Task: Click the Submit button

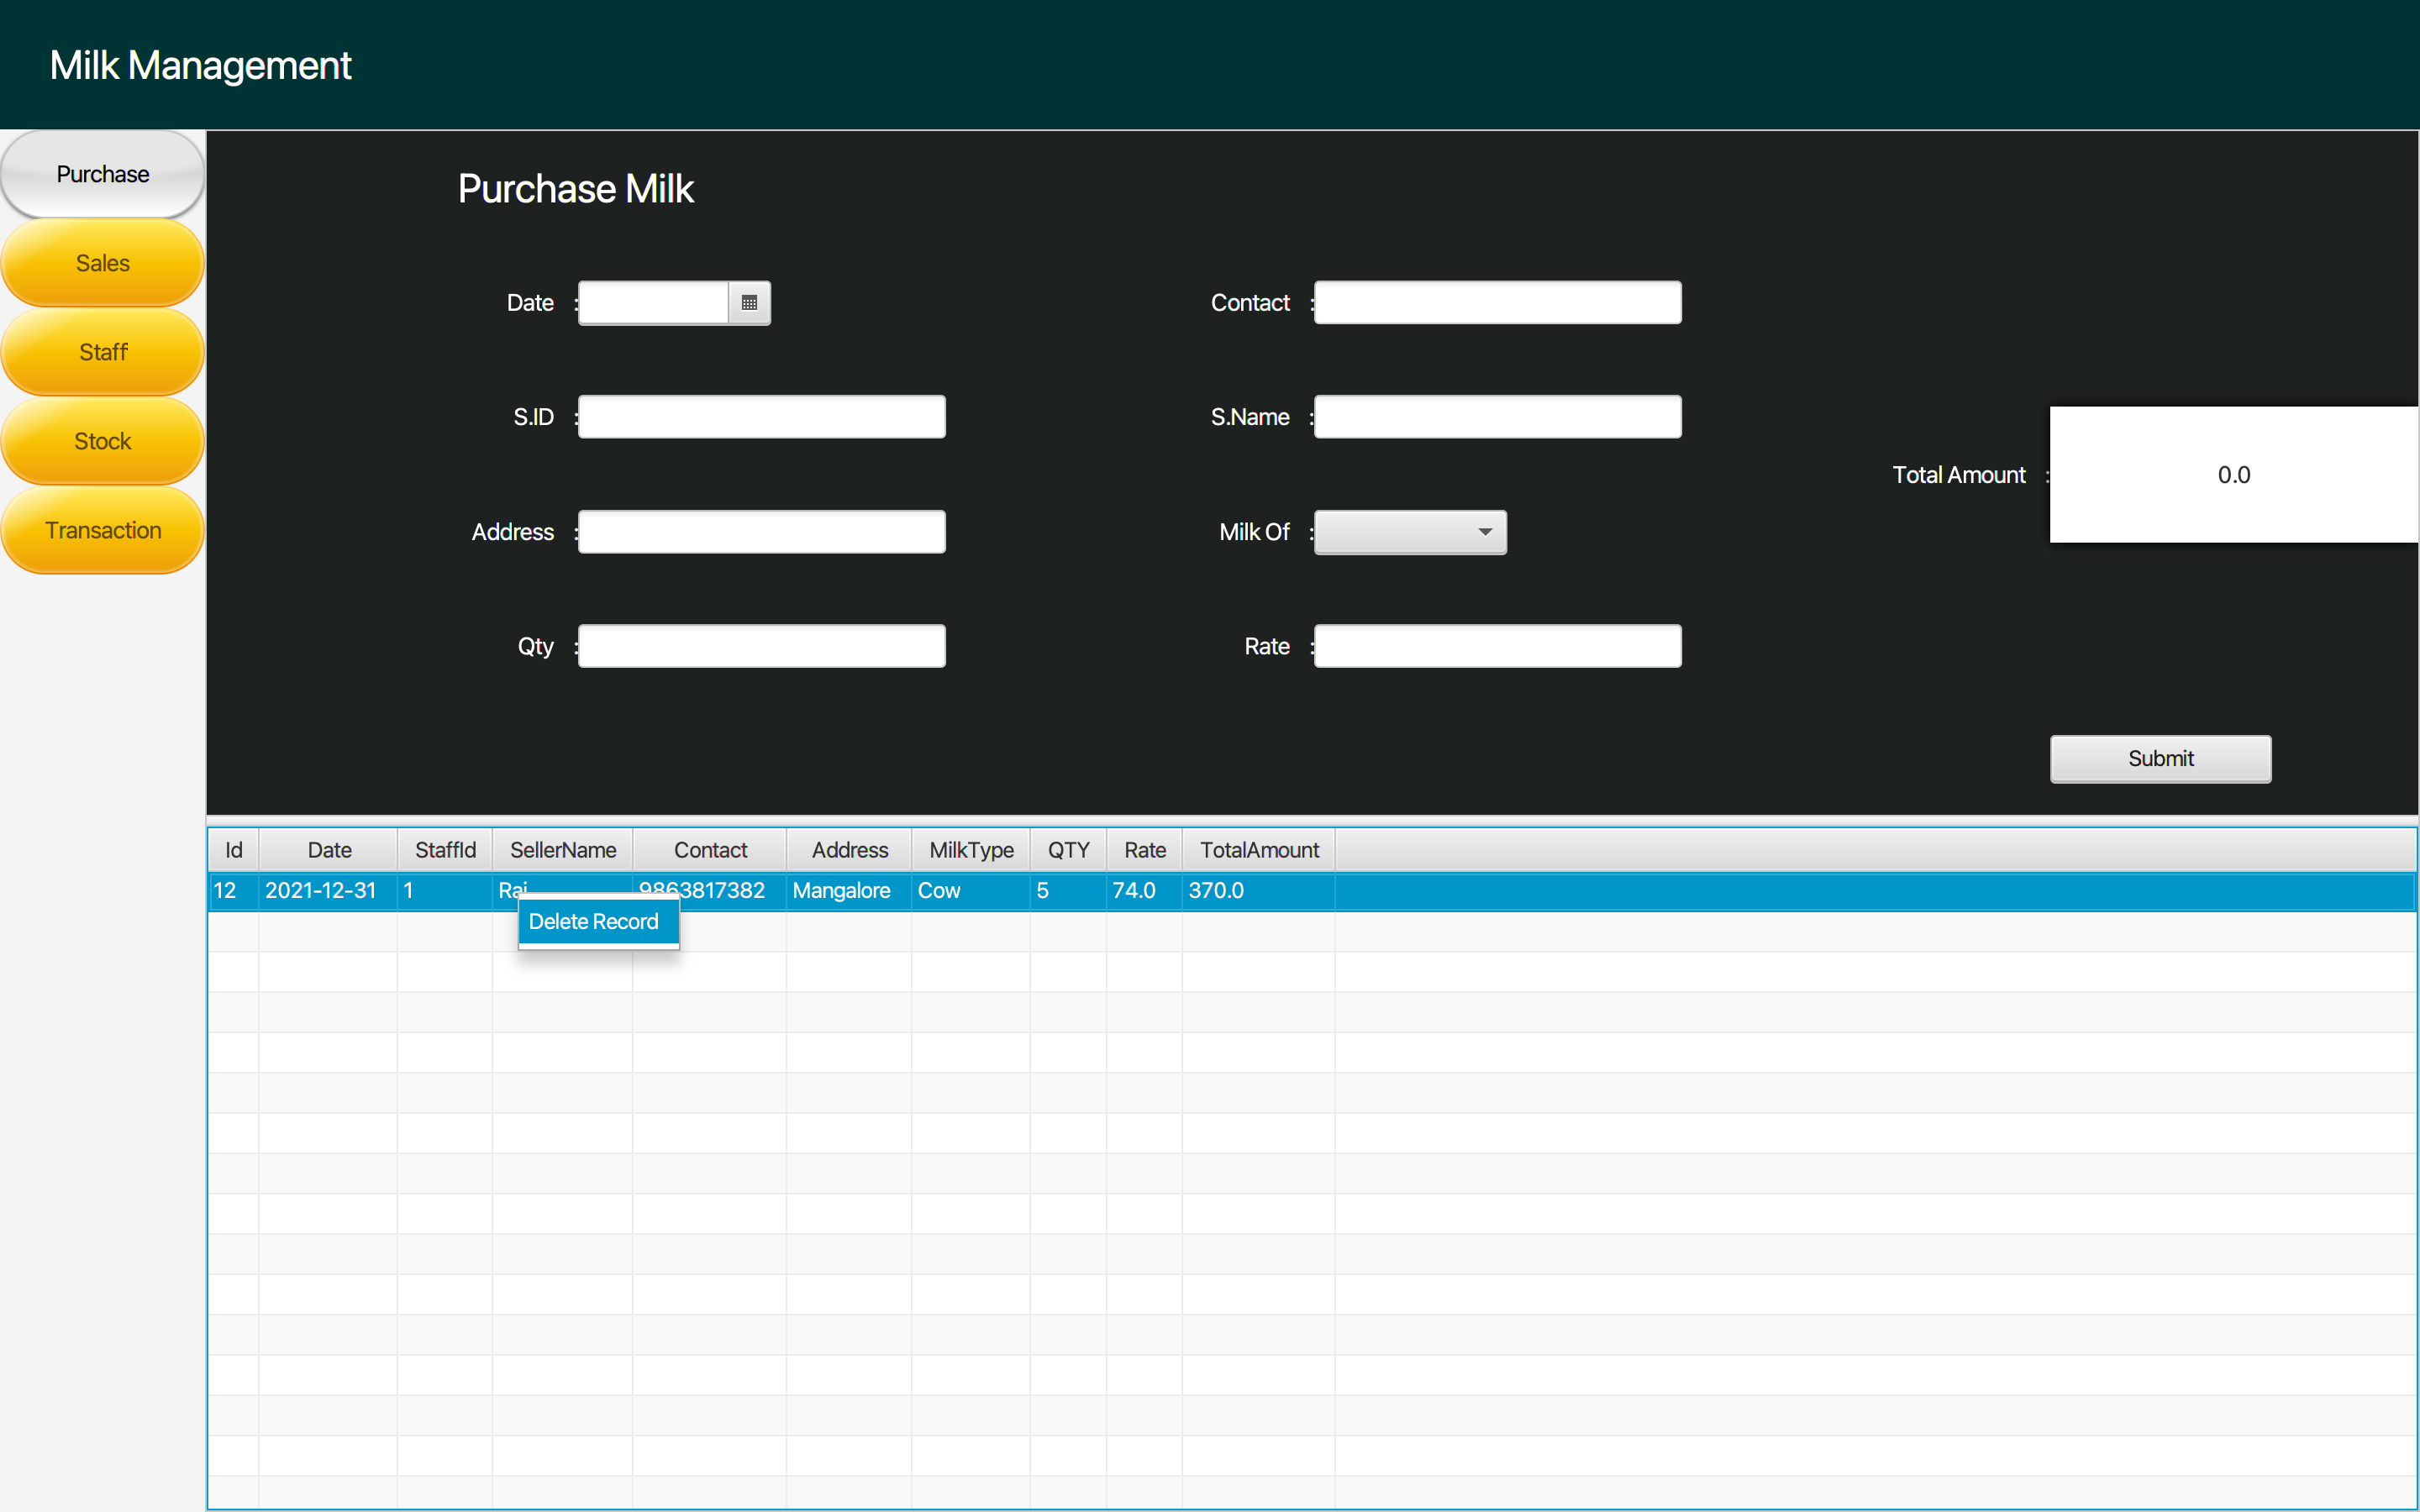Action: coord(2160,758)
